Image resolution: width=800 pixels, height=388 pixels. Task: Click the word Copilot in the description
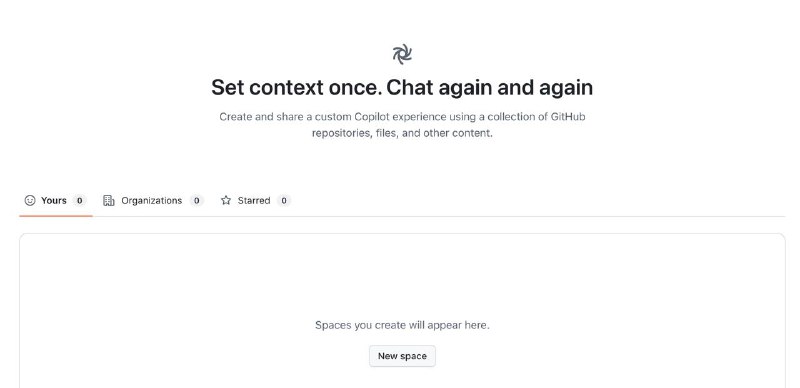coord(373,116)
